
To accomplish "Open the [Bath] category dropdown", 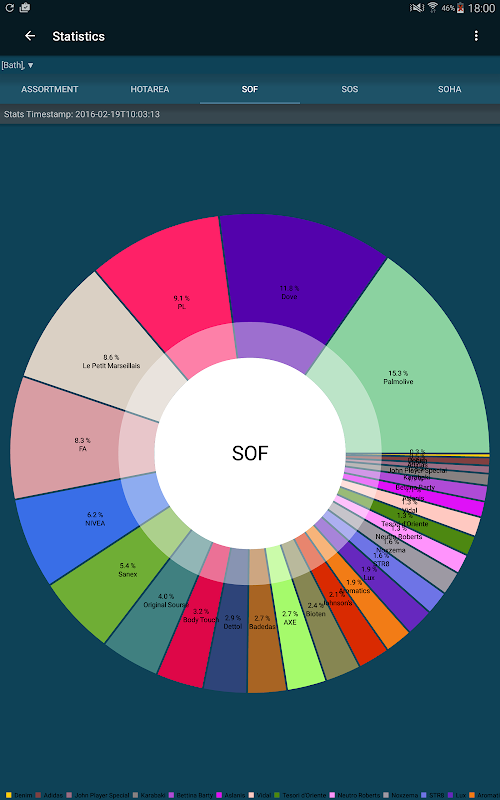I will pos(18,65).
